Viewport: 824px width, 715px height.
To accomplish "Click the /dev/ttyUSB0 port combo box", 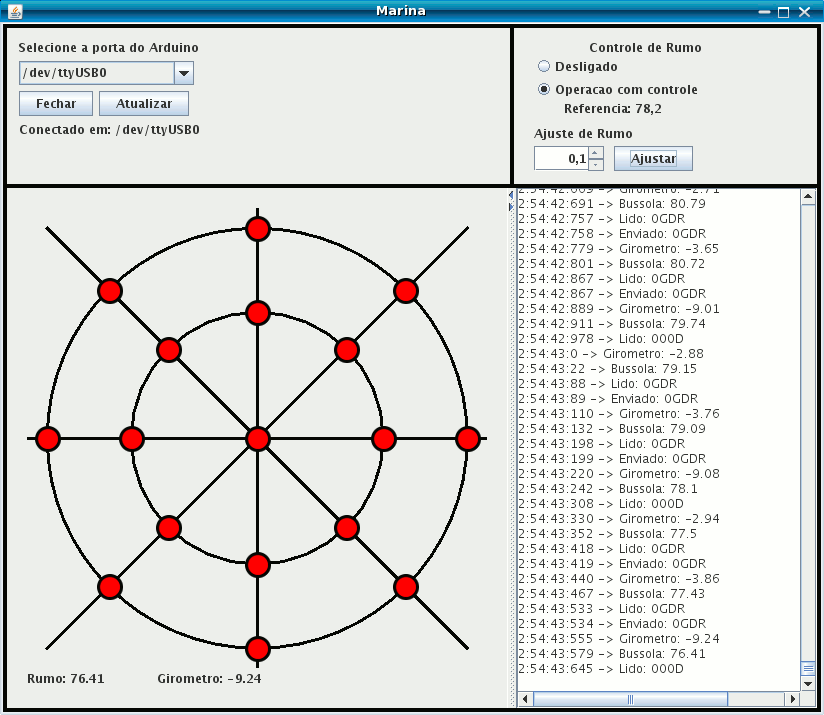I will coord(106,73).
